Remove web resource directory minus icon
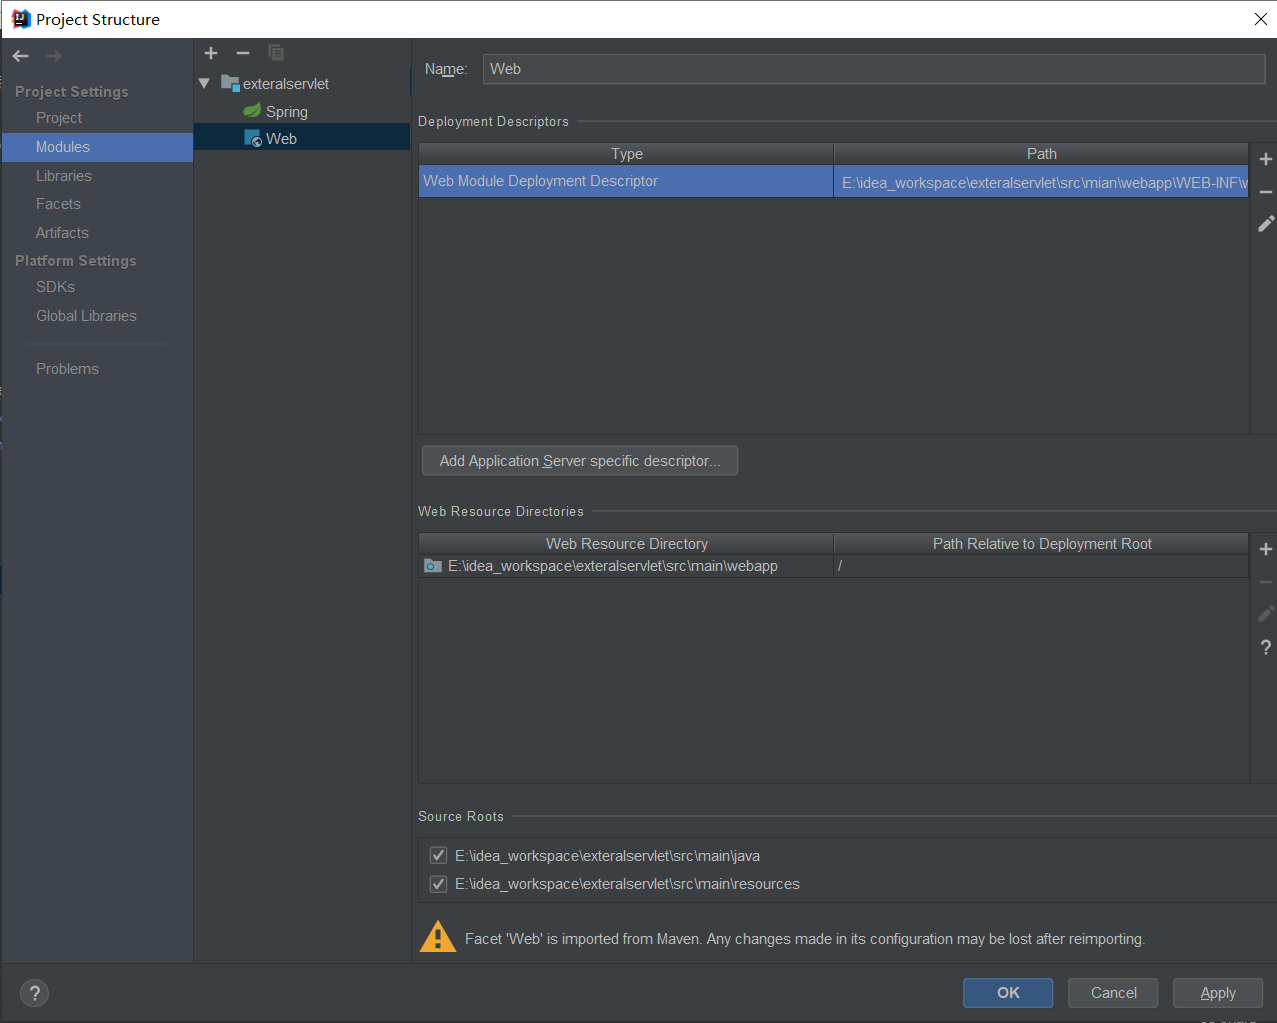Viewport: 1277px width, 1023px height. tap(1265, 581)
